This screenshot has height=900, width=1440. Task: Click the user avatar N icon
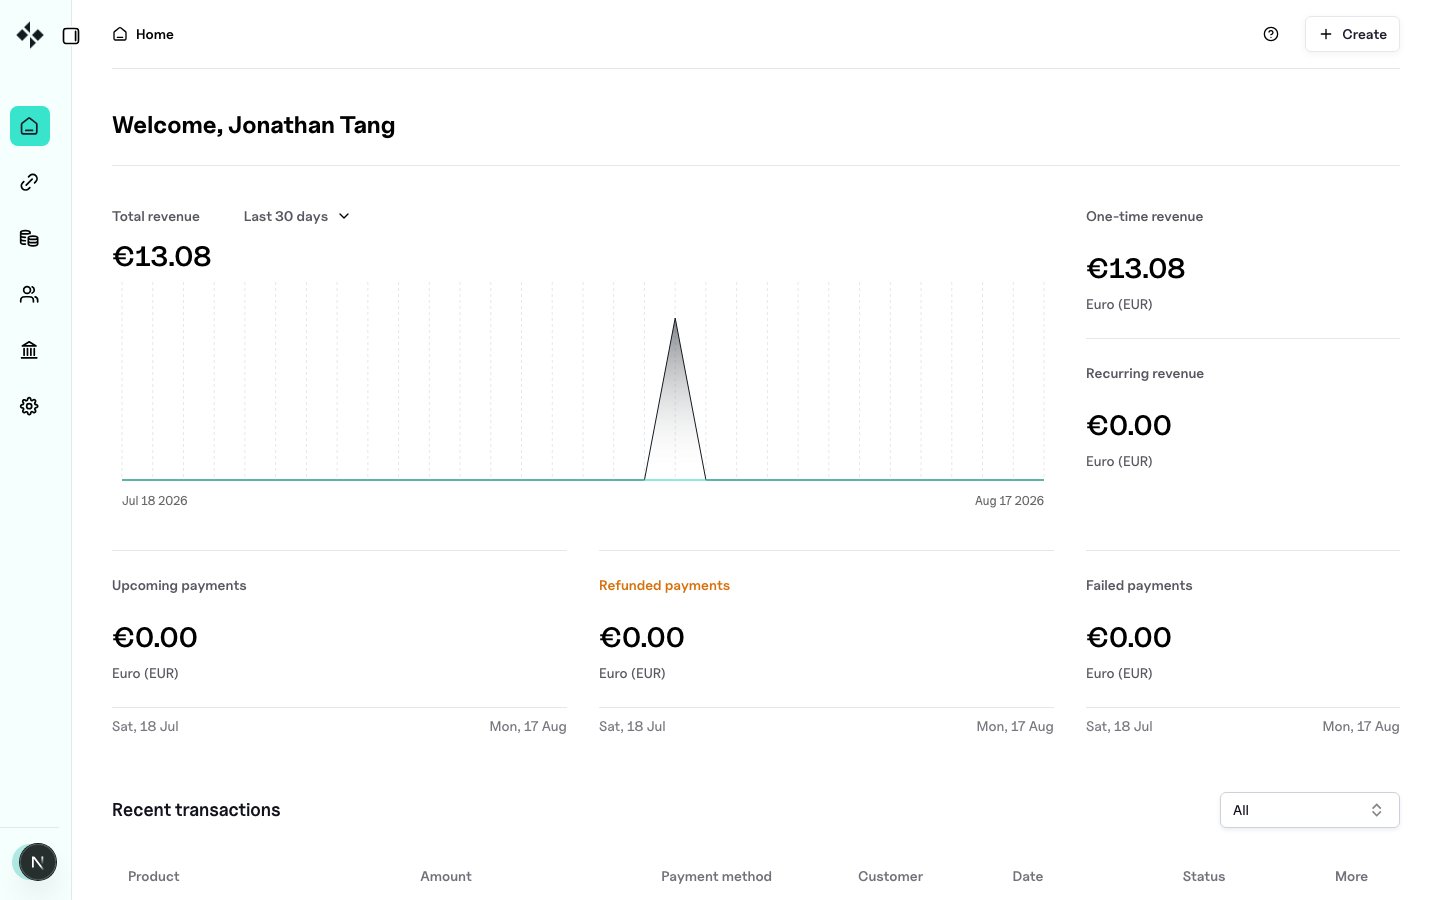(x=38, y=862)
